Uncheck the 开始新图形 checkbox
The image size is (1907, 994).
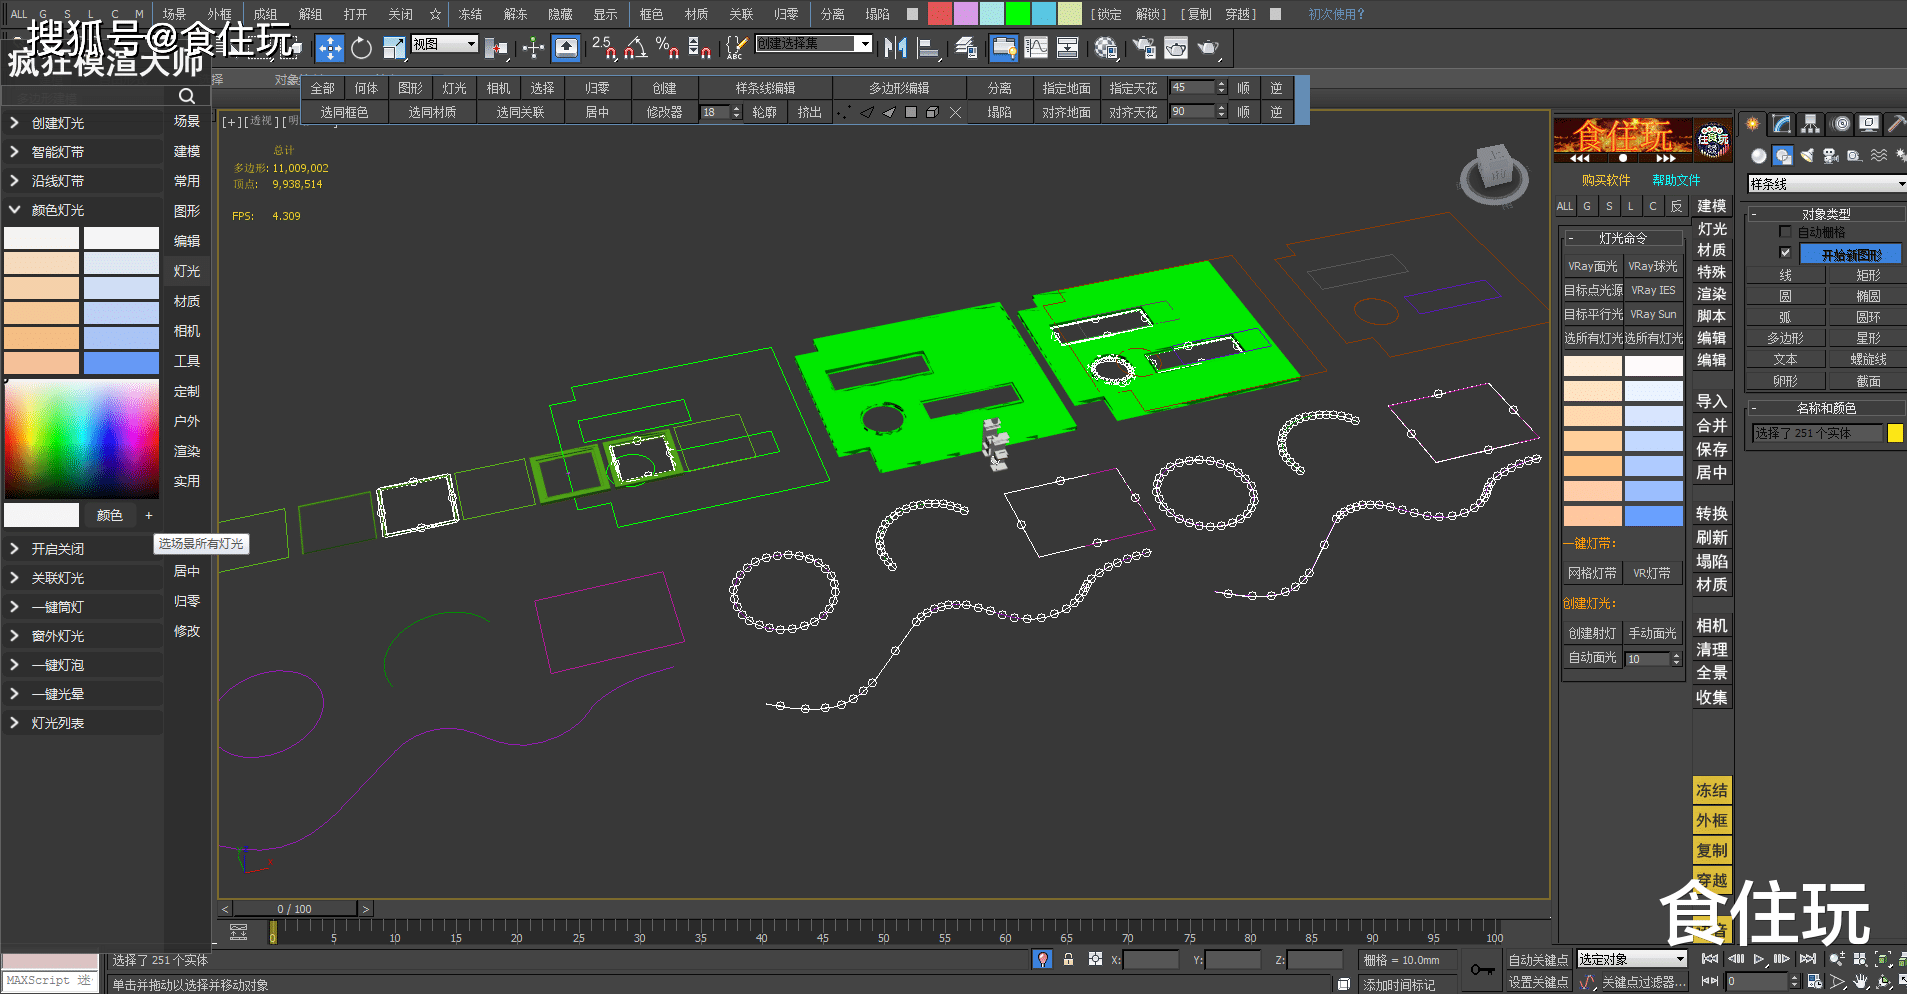pos(1785,253)
